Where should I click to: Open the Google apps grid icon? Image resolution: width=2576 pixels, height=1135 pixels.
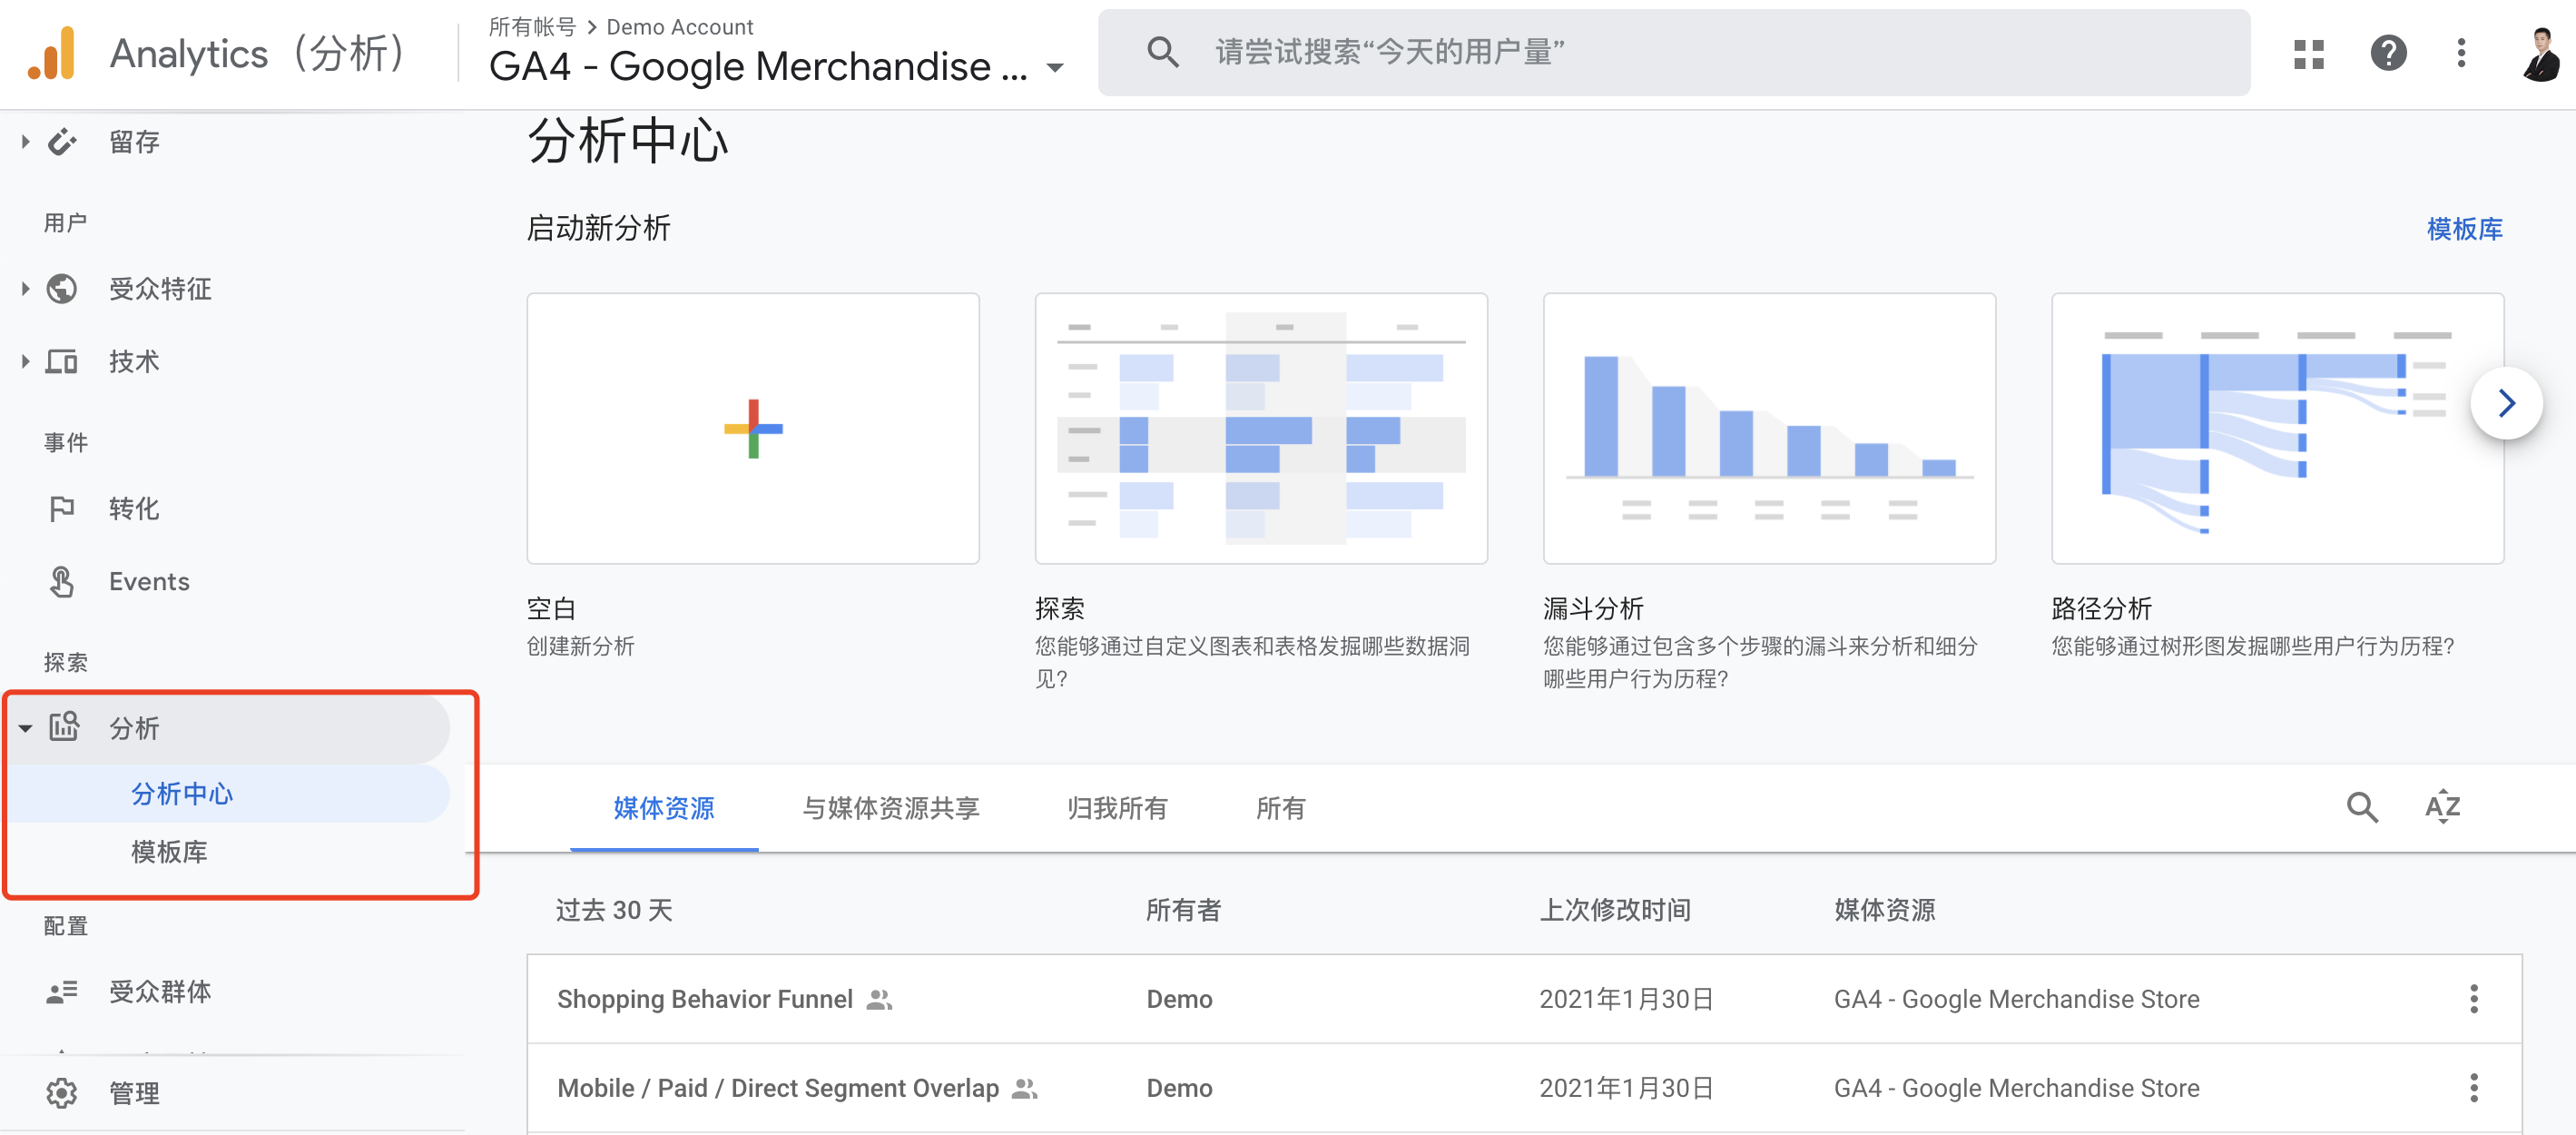2308,53
